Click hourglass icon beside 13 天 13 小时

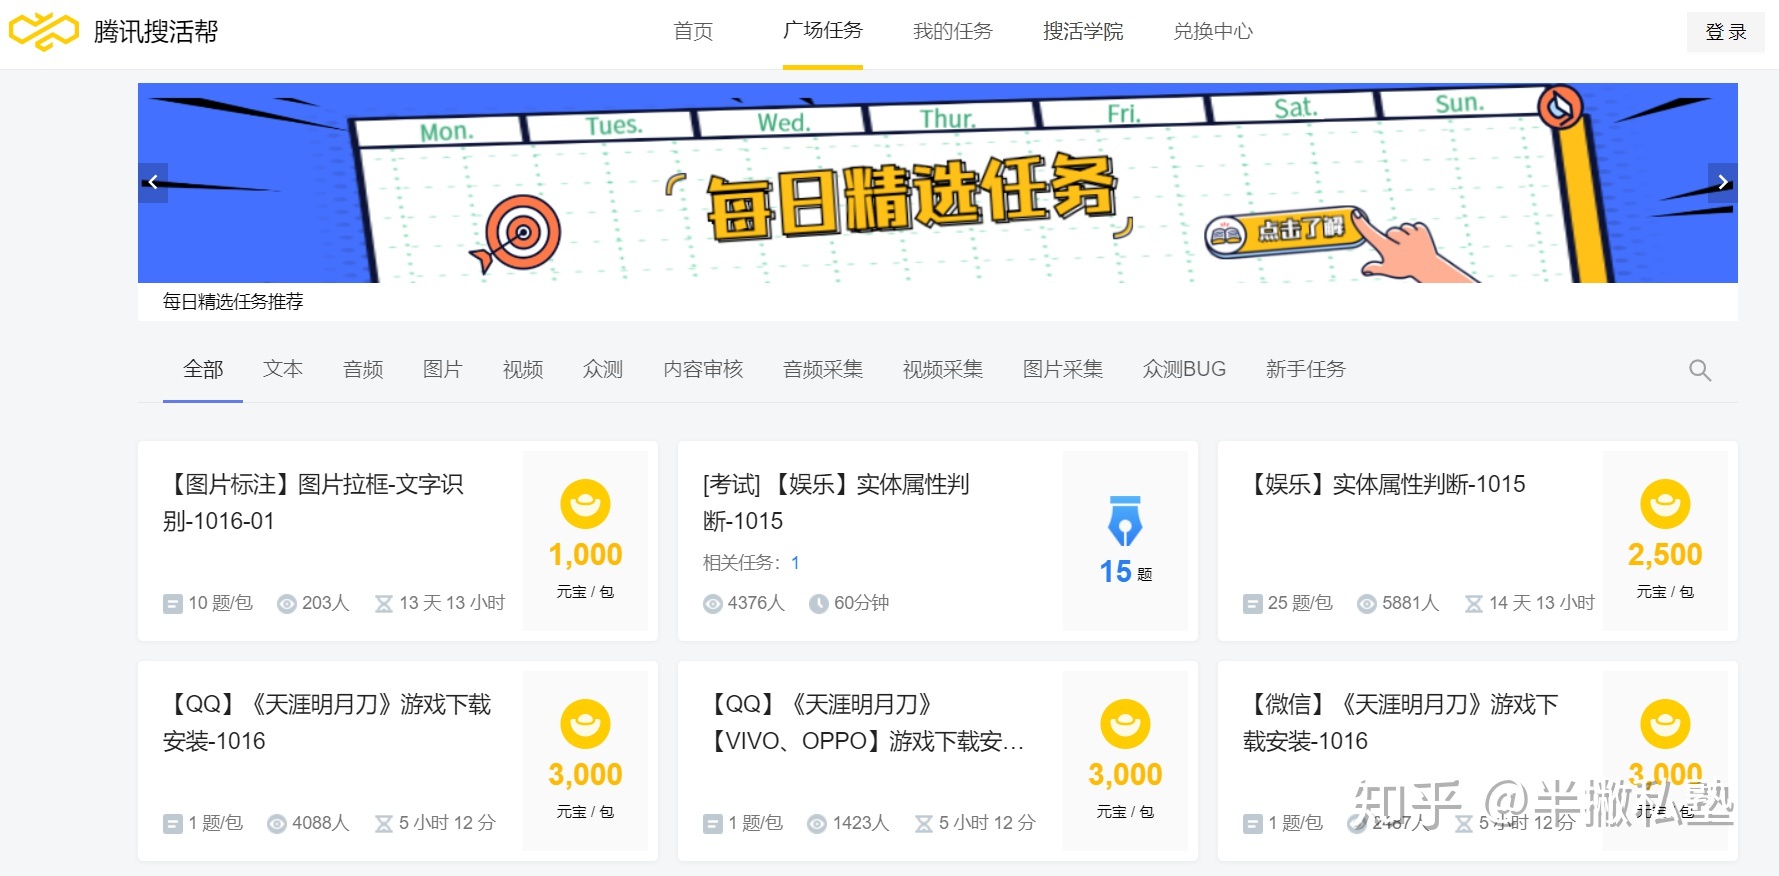point(383,604)
